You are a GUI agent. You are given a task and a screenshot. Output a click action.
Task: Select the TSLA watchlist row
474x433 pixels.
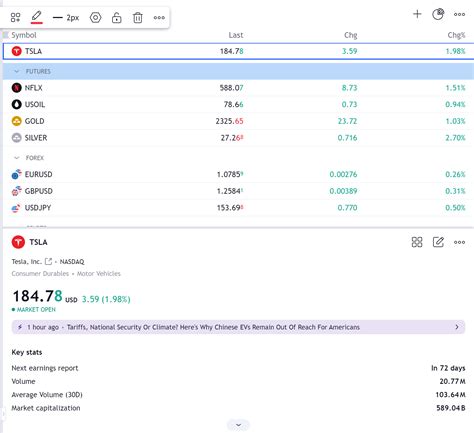tap(238, 51)
